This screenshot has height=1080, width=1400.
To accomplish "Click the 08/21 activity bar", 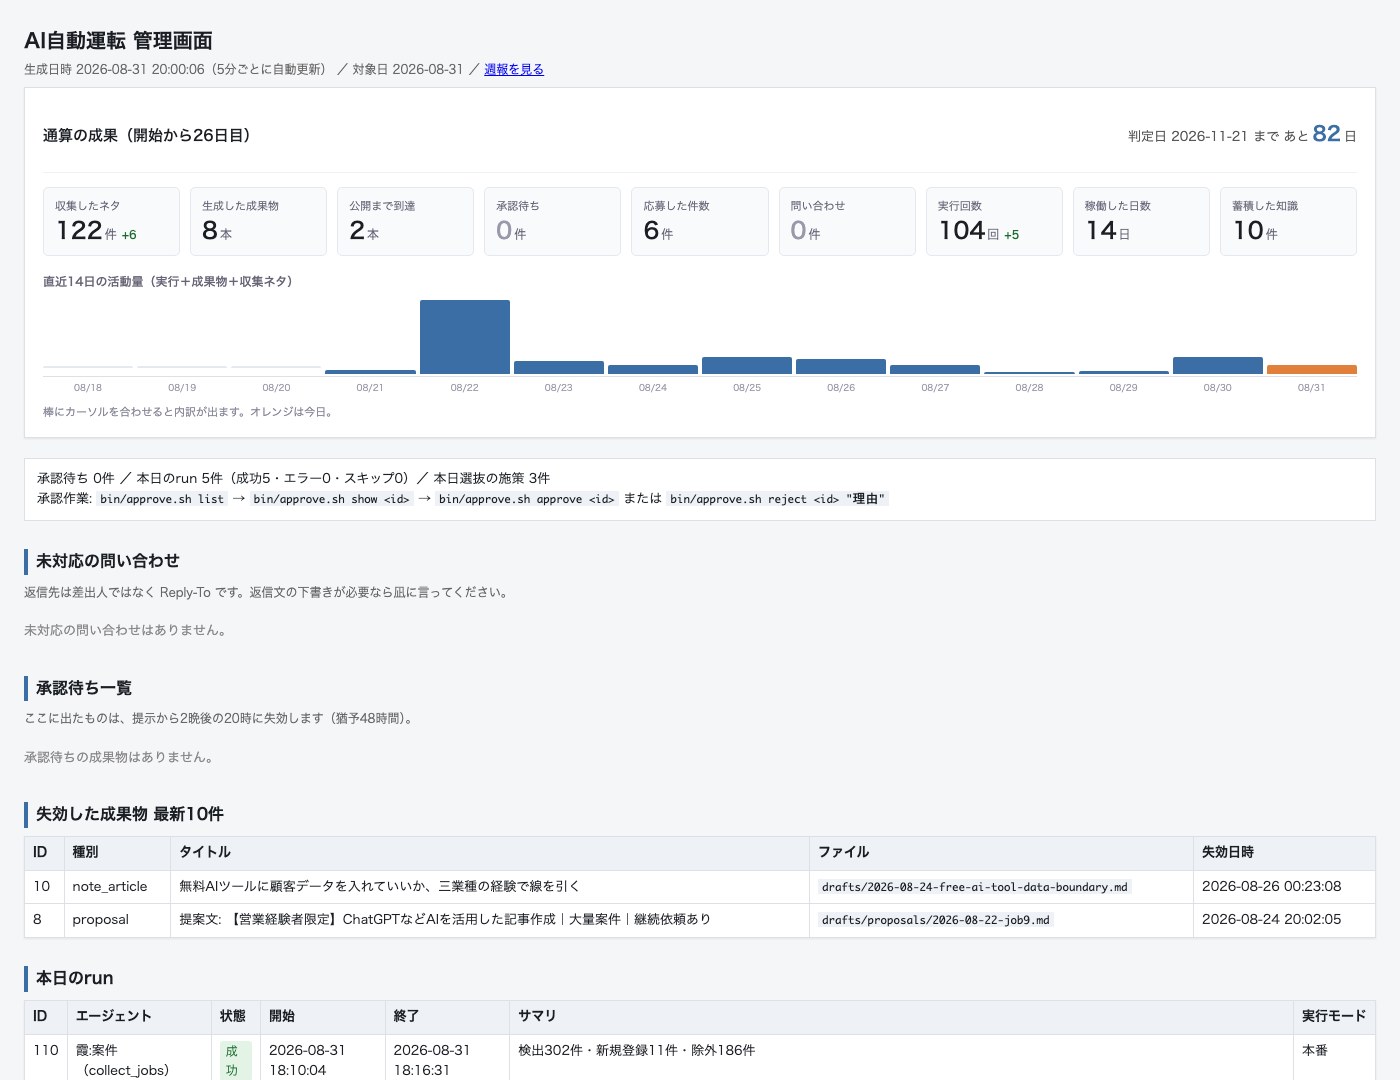I will point(370,372).
